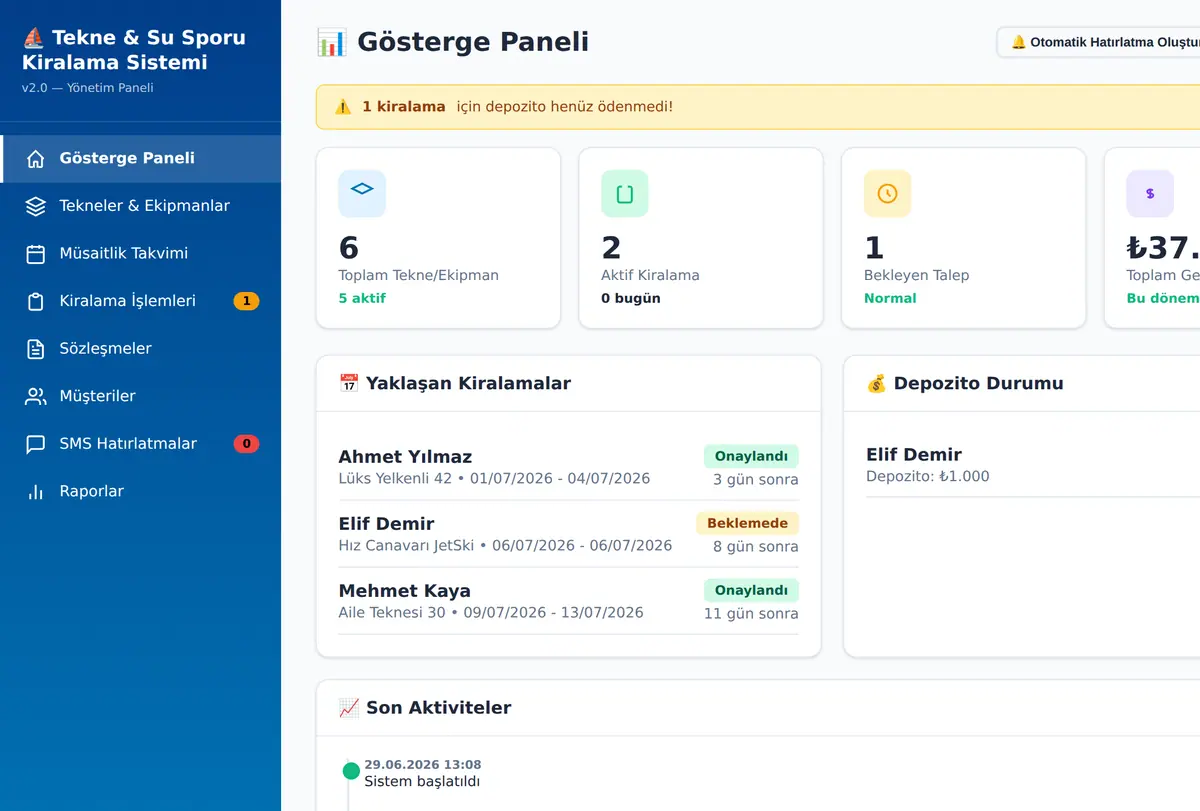Click the sailboat logo icon in sidebar header
1200x811 pixels.
pyautogui.click(x=34, y=38)
